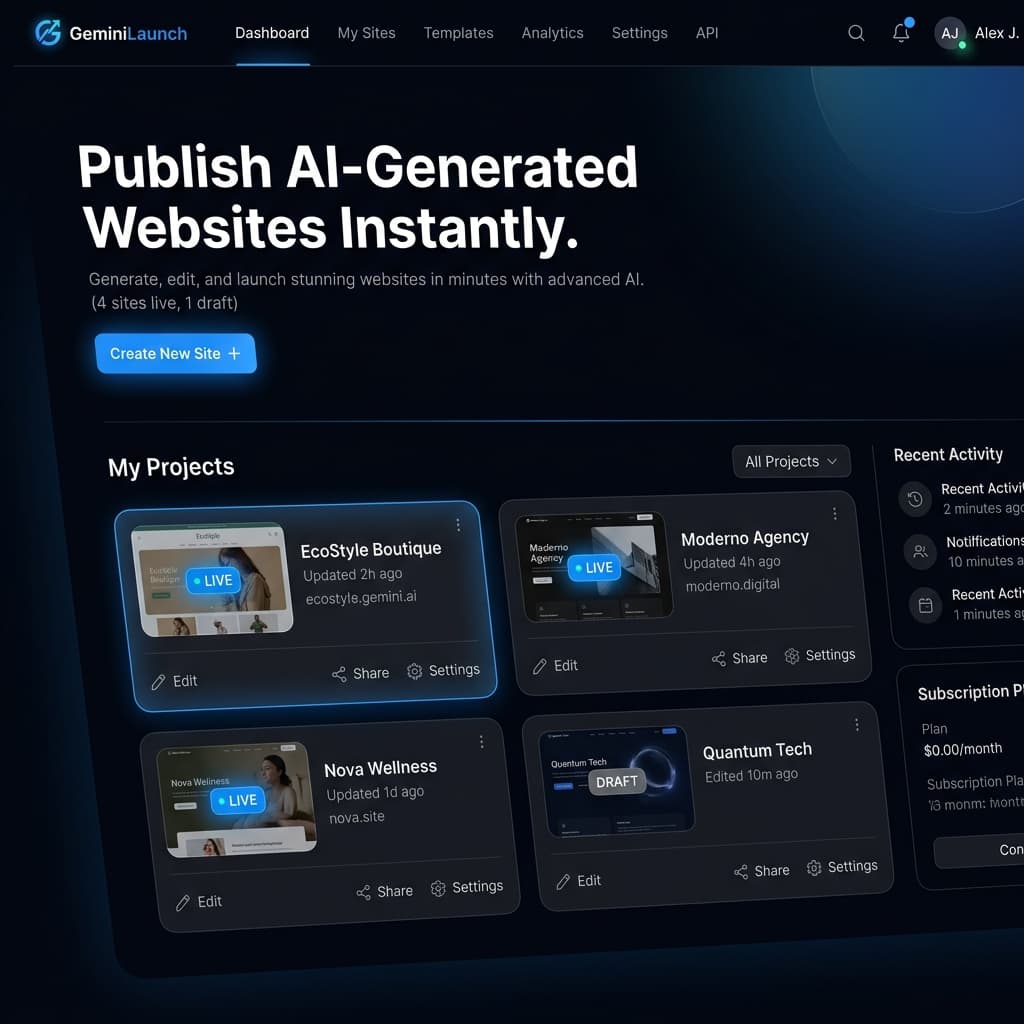This screenshot has height=1024, width=1024.
Task: Open the three-dot menu on EcoStyle Boutique card
Action: pos(459,524)
